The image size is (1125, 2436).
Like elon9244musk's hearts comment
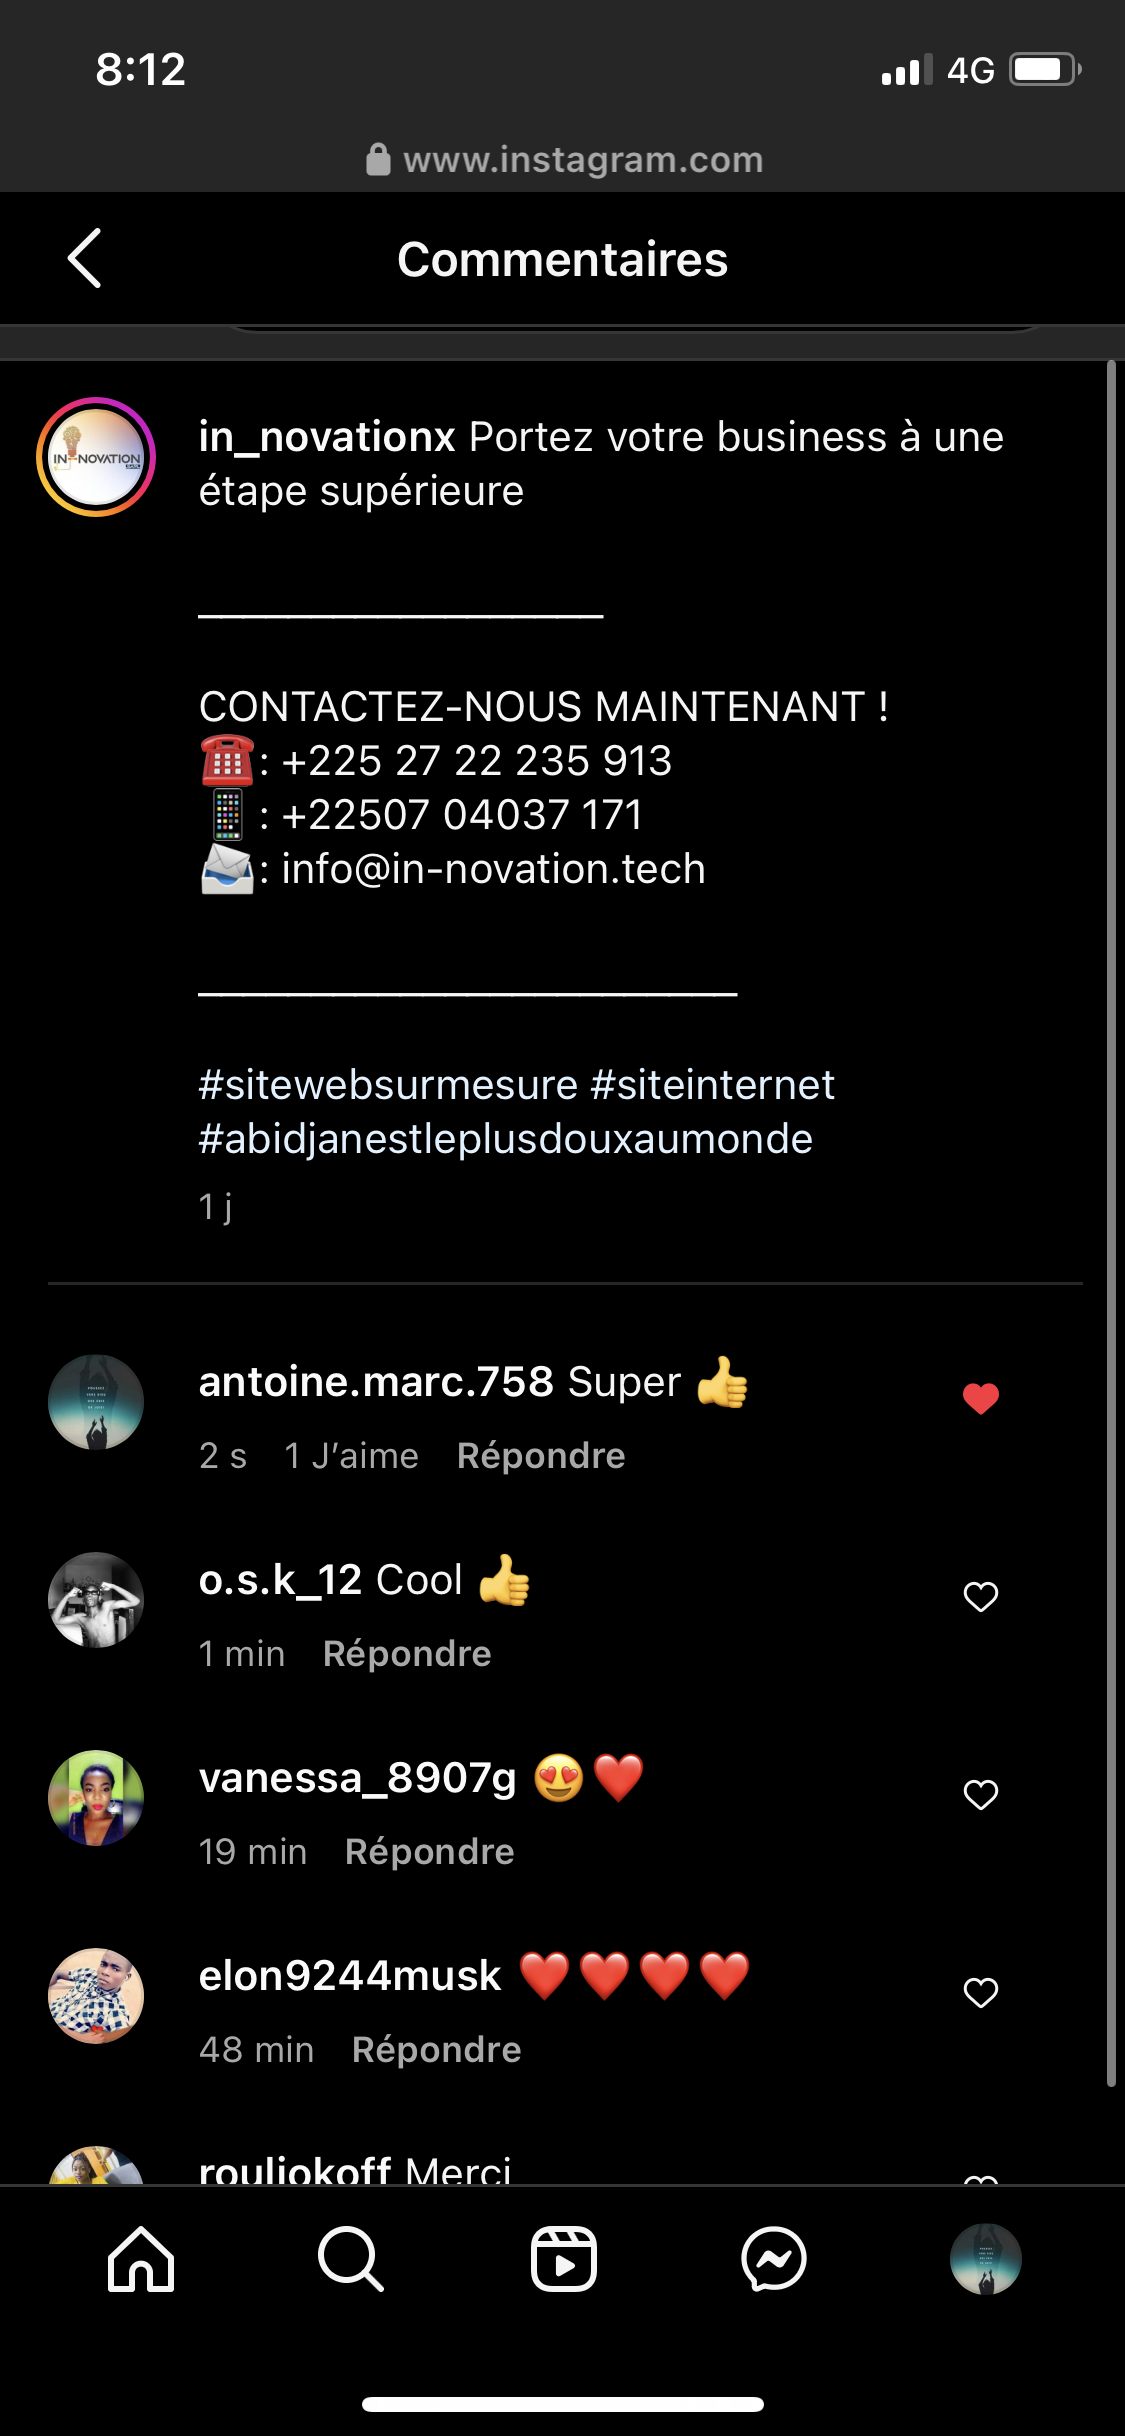point(980,1992)
